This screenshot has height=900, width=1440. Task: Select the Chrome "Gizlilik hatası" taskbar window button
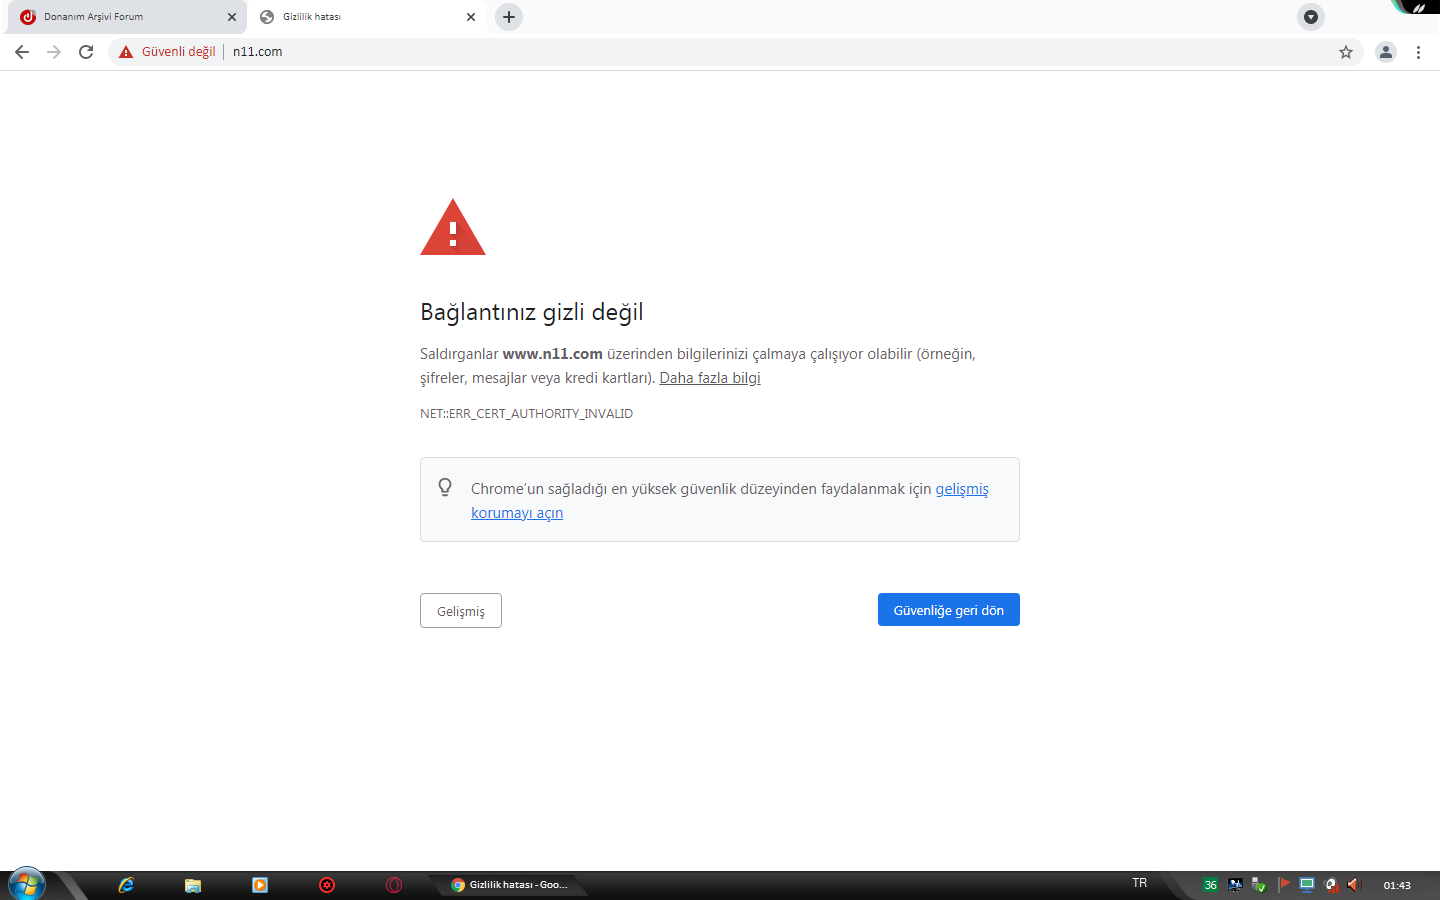(x=510, y=885)
